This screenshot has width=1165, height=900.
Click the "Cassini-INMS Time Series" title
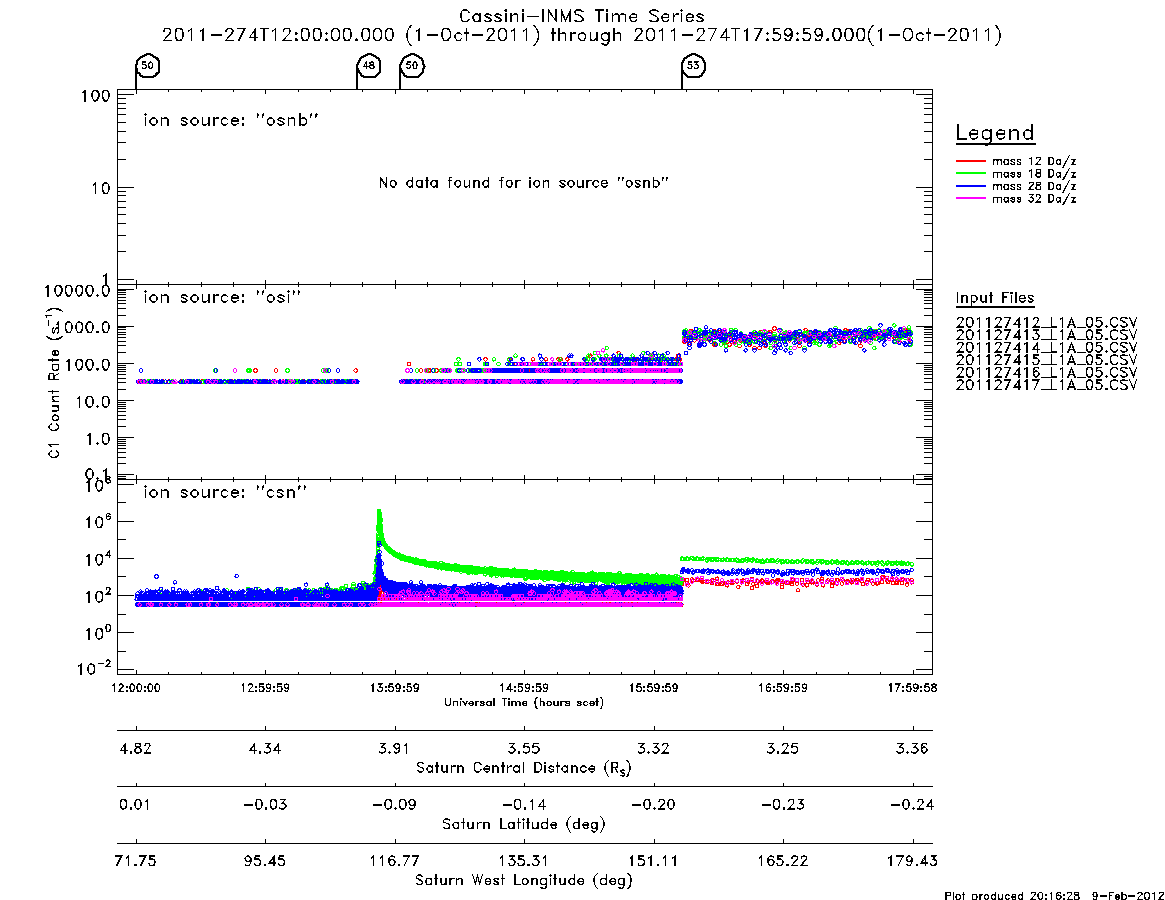[x=582, y=16]
